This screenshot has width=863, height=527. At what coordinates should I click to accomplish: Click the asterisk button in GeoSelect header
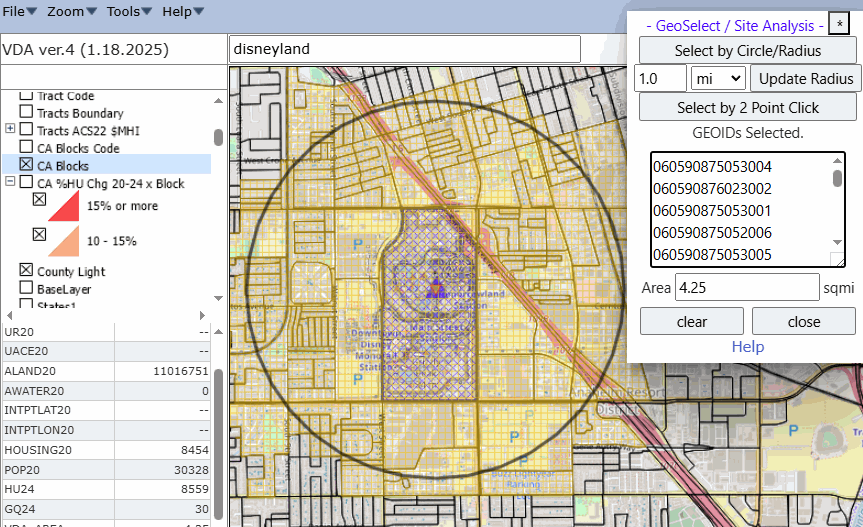[x=841, y=23]
